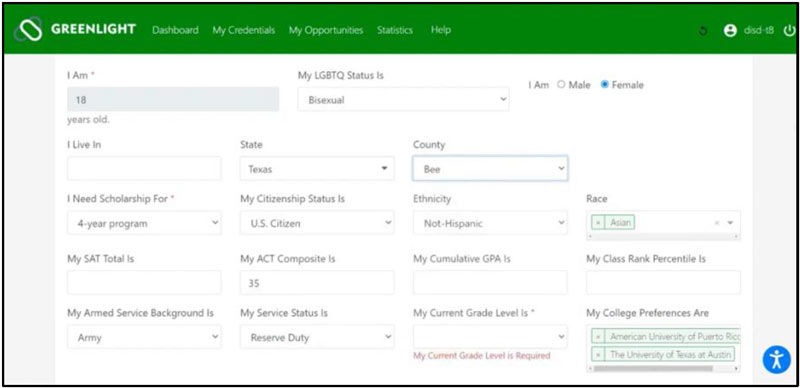Clear all Race selections
This screenshot has width=800, height=388.
716,223
